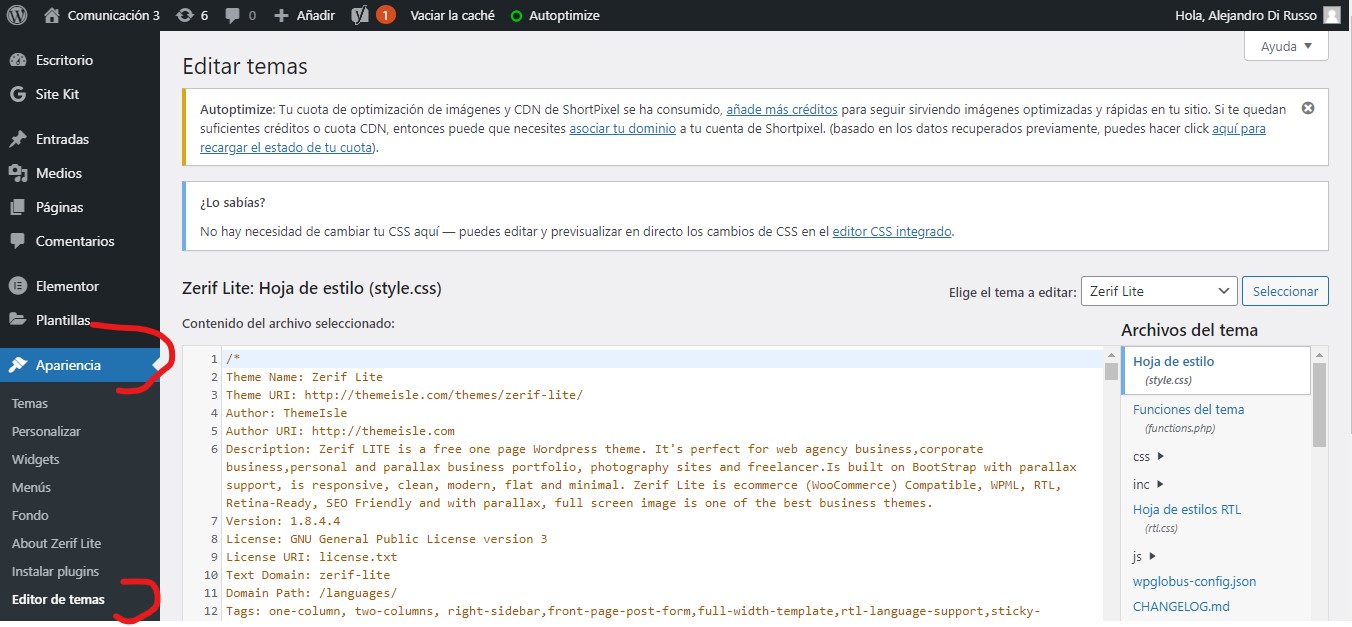1352x627 pixels.
Task: Open the Ayuda help dropdown
Action: (x=1286, y=46)
